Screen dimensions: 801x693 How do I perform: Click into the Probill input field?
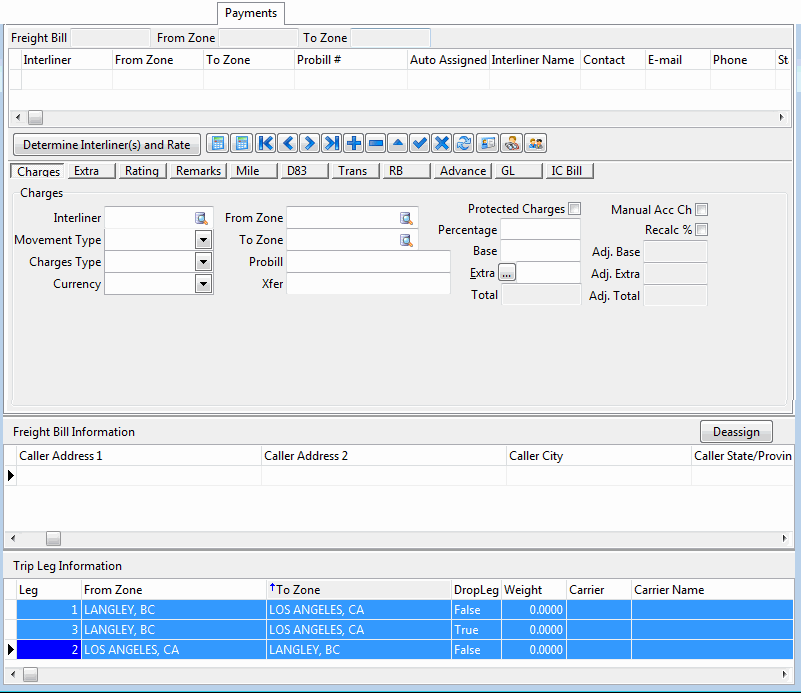pos(368,262)
